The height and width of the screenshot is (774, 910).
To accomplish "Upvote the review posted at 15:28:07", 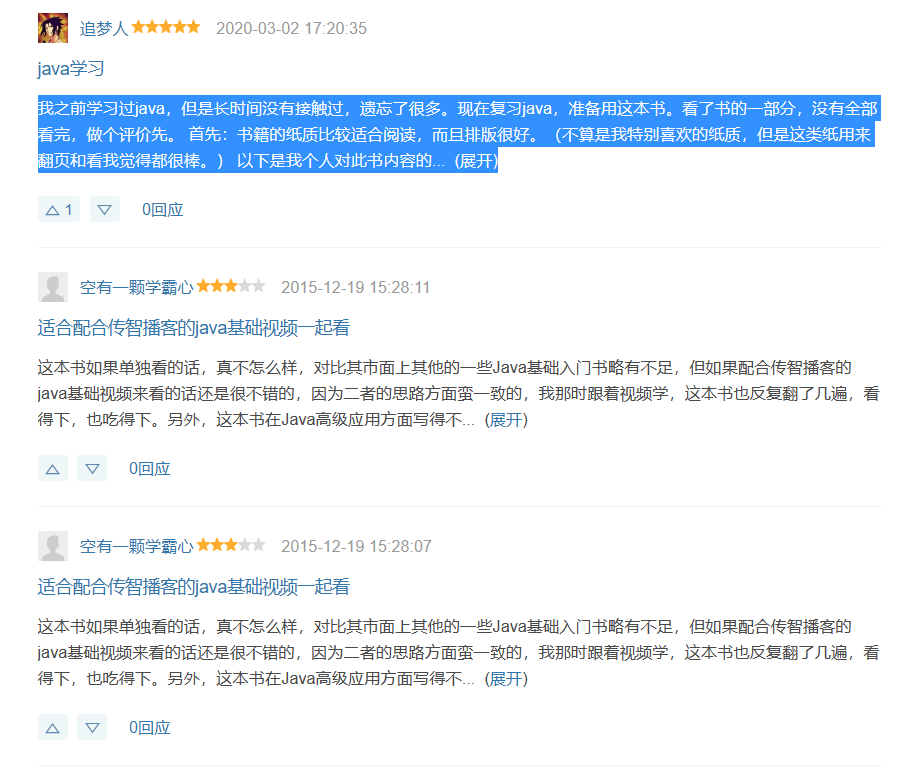I will pos(52,727).
